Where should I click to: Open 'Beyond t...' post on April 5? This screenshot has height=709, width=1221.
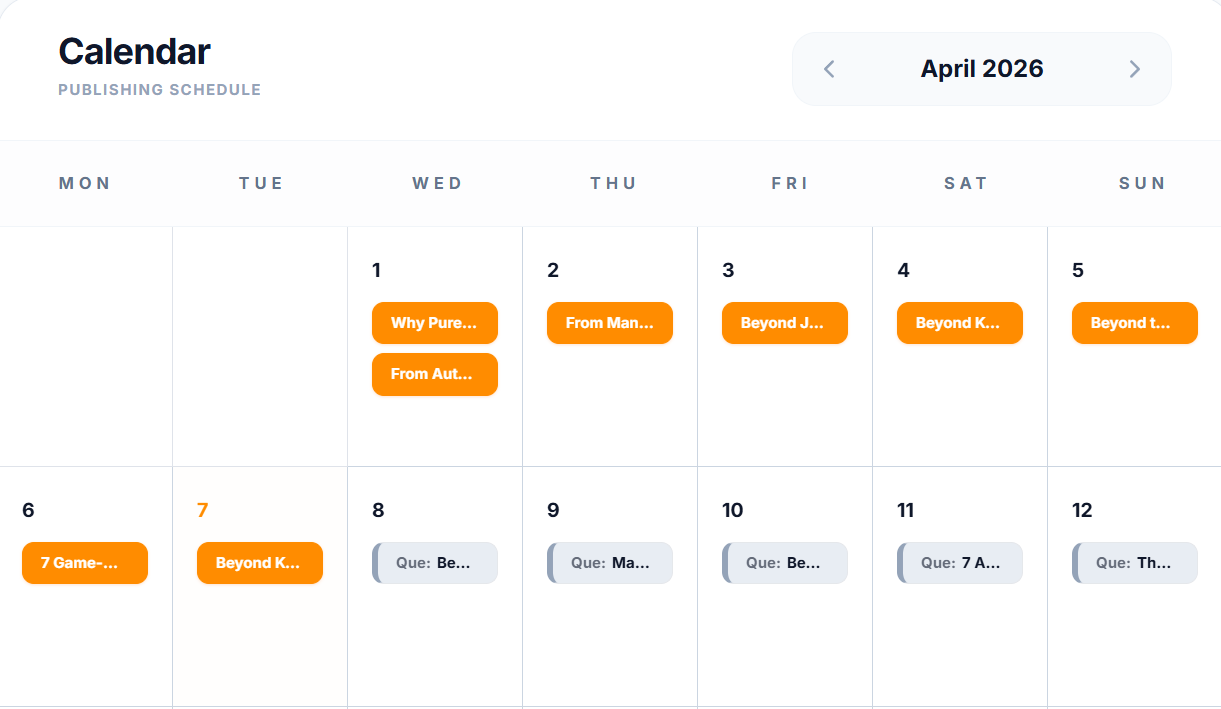(1135, 323)
